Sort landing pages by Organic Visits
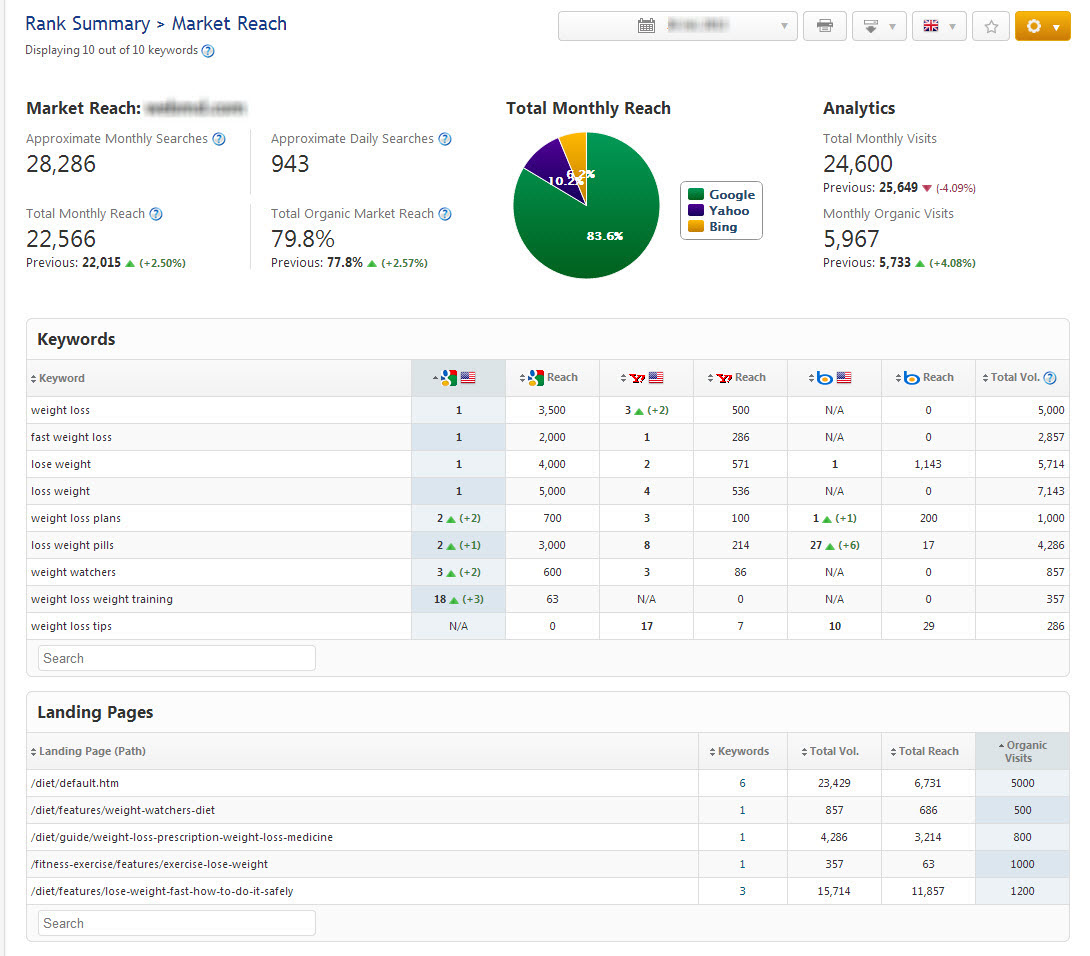 pos(1021,751)
